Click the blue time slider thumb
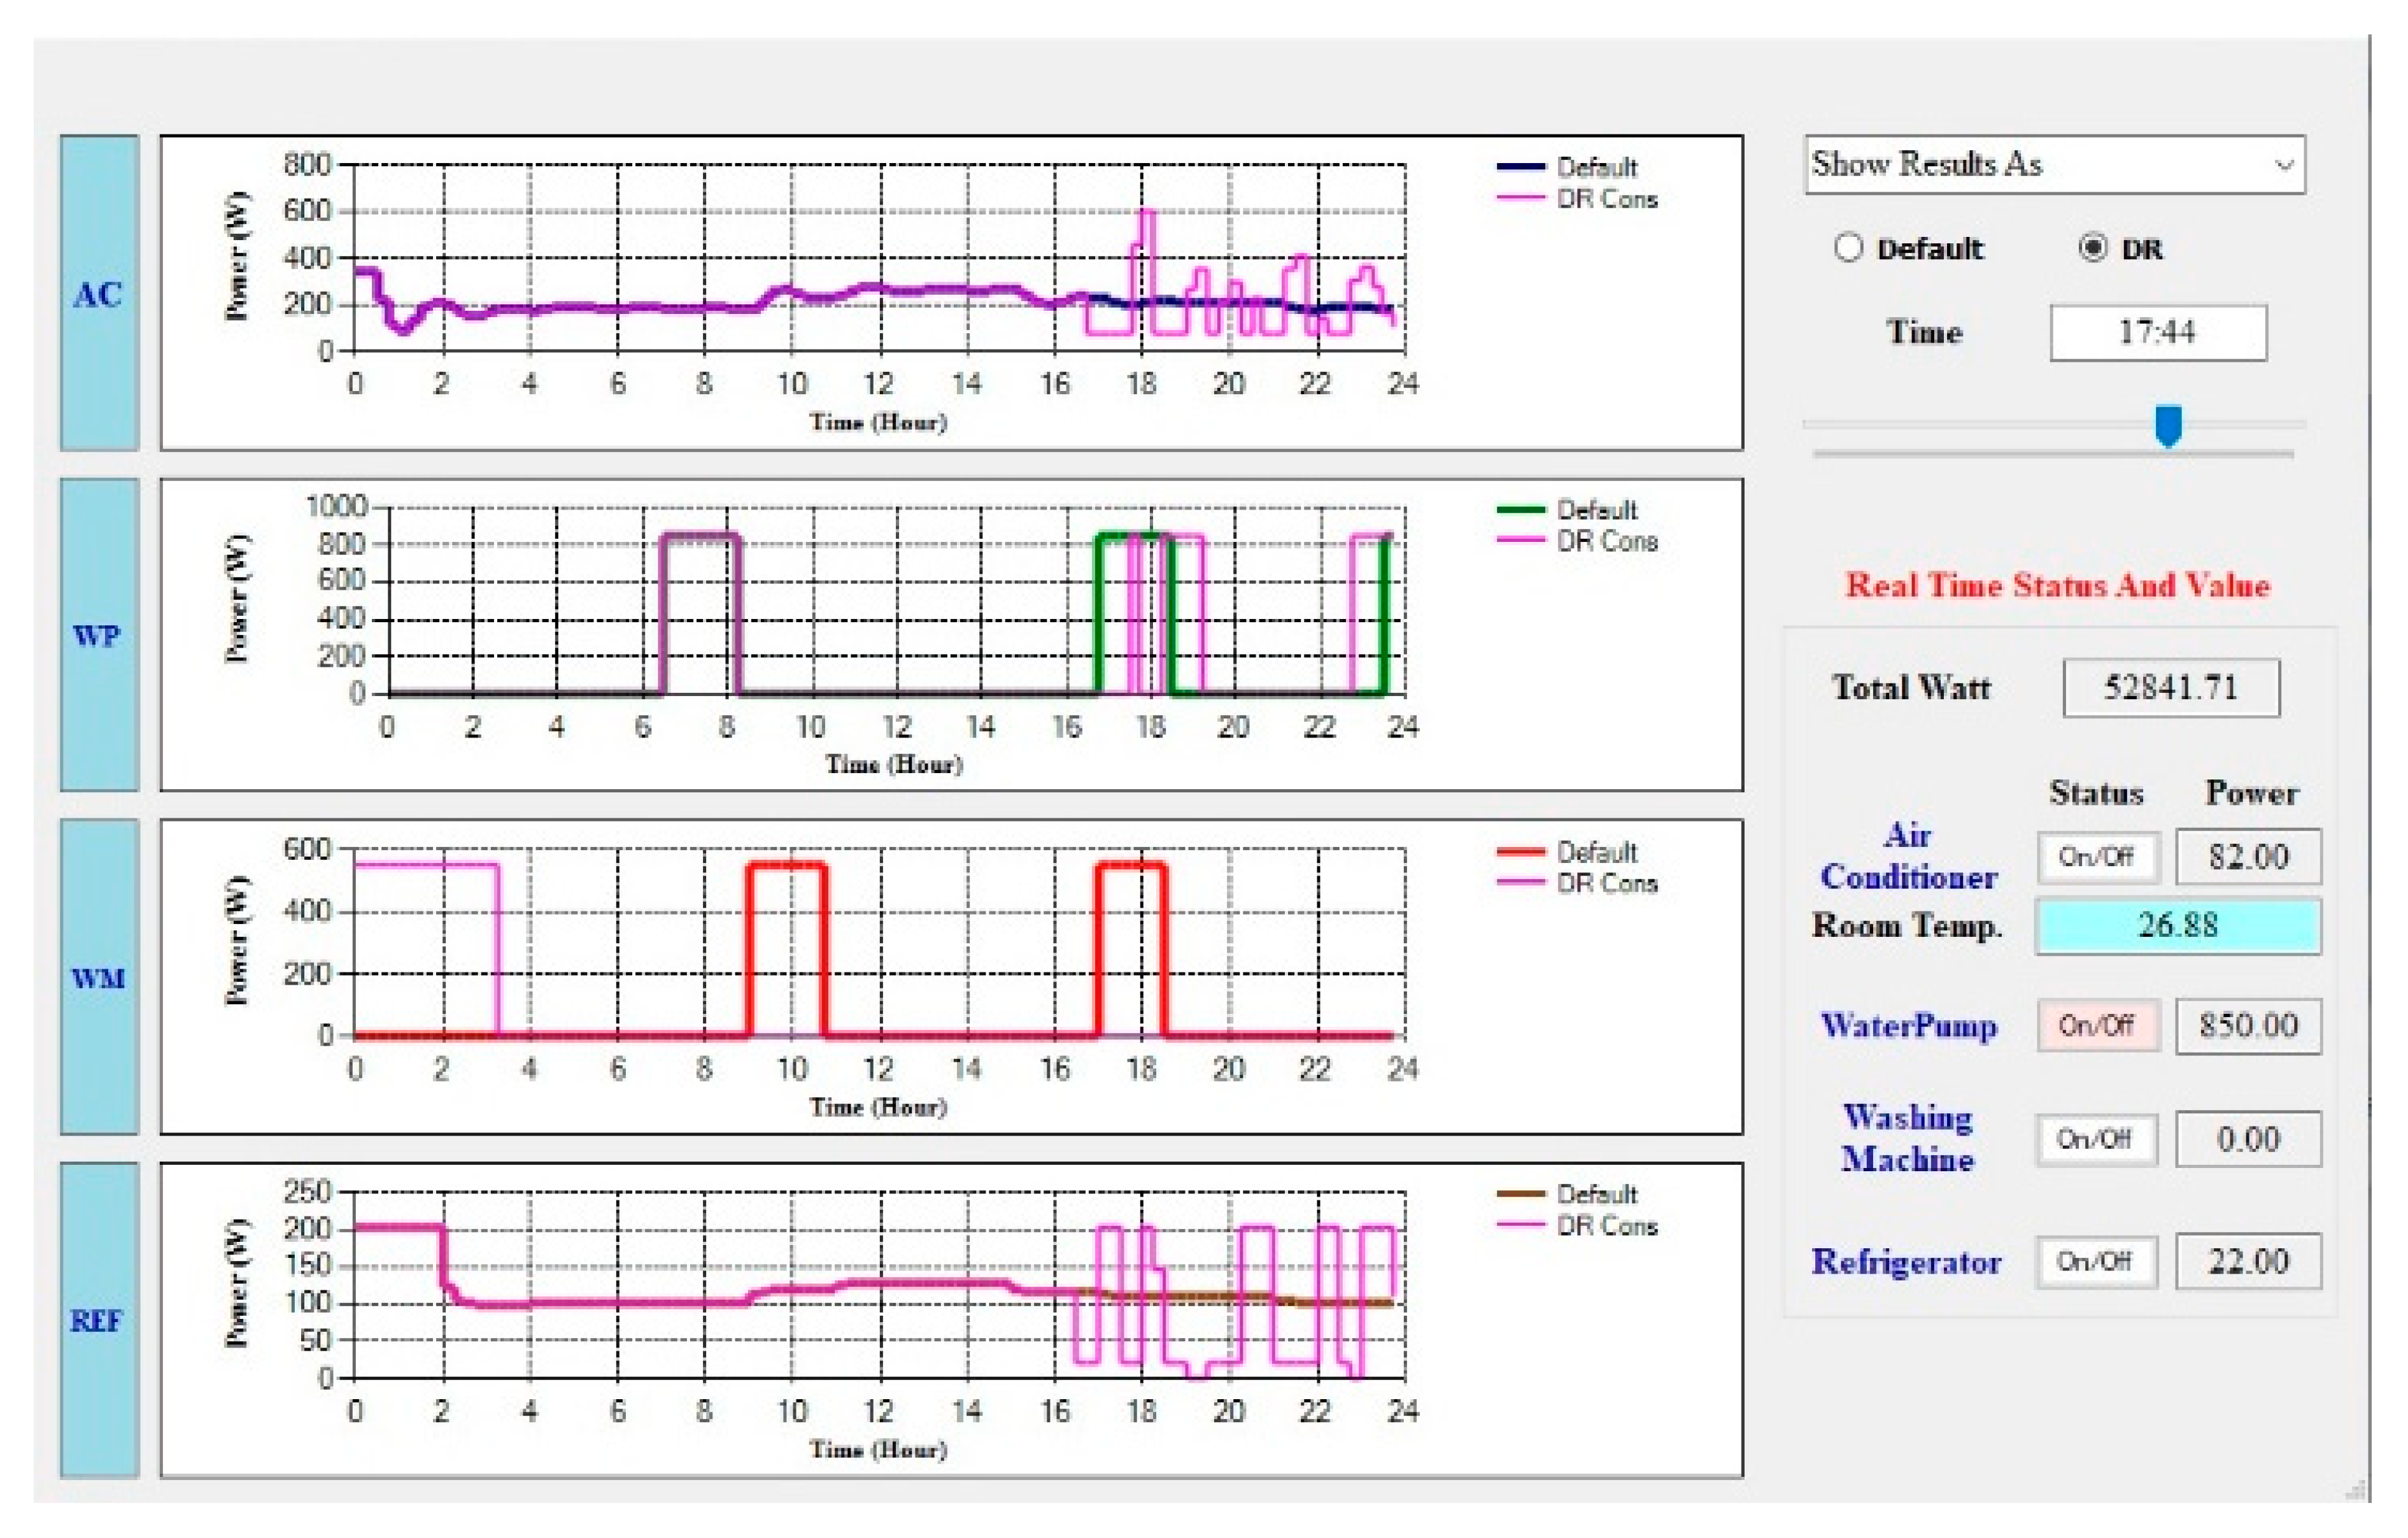Image resolution: width=2408 pixels, height=1538 pixels. point(2167,426)
